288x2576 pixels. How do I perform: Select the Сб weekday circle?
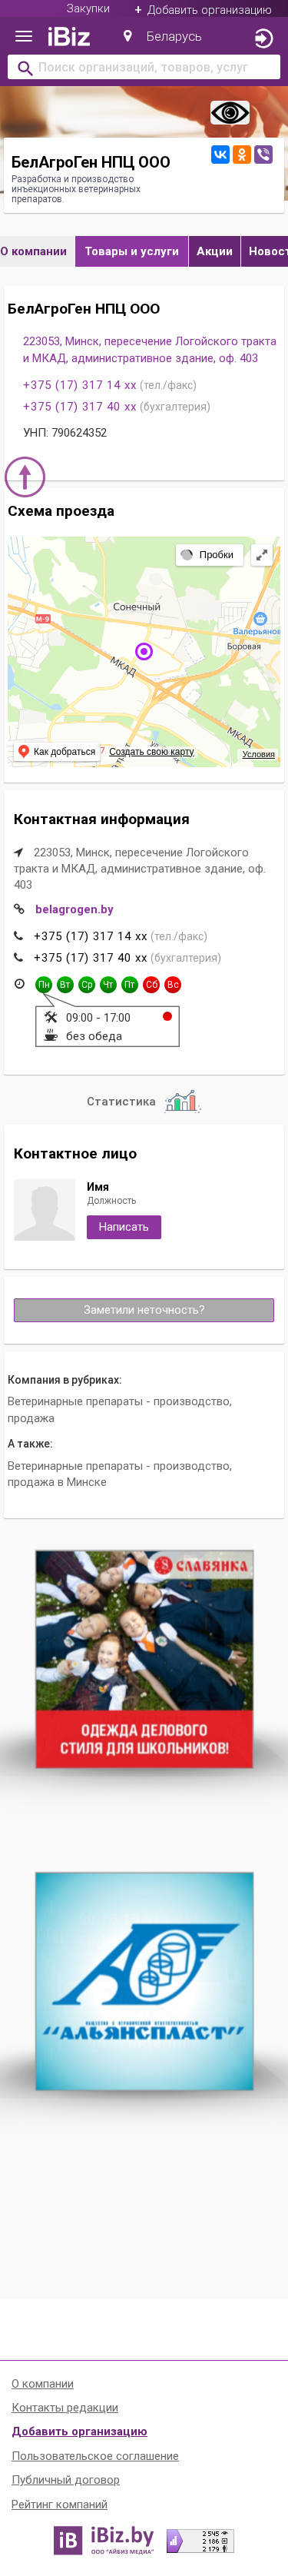pos(151,984)
